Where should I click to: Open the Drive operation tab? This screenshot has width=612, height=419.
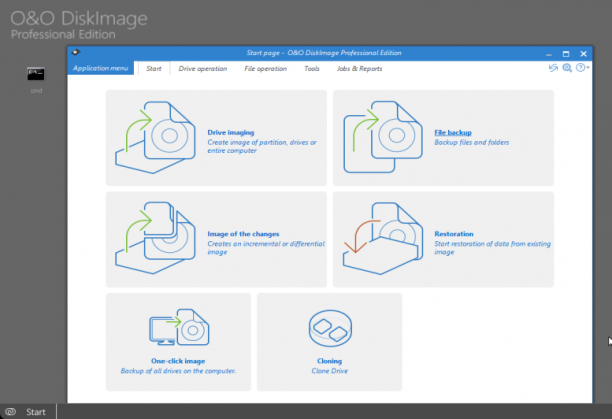click(x=203, y=69)
